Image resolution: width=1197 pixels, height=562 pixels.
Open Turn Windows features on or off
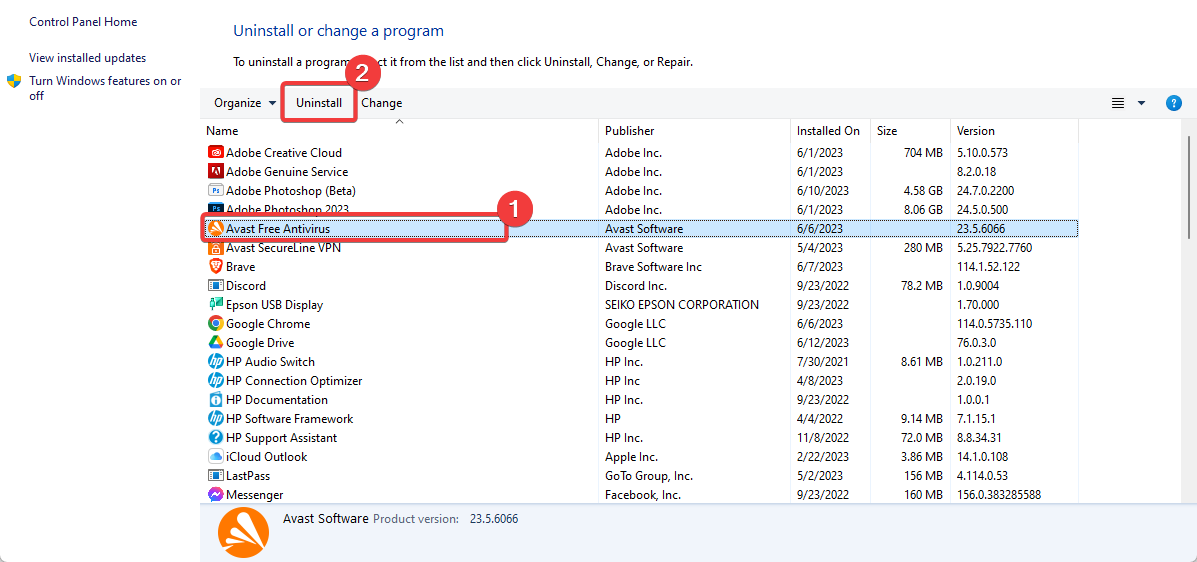tap(105, 89)
